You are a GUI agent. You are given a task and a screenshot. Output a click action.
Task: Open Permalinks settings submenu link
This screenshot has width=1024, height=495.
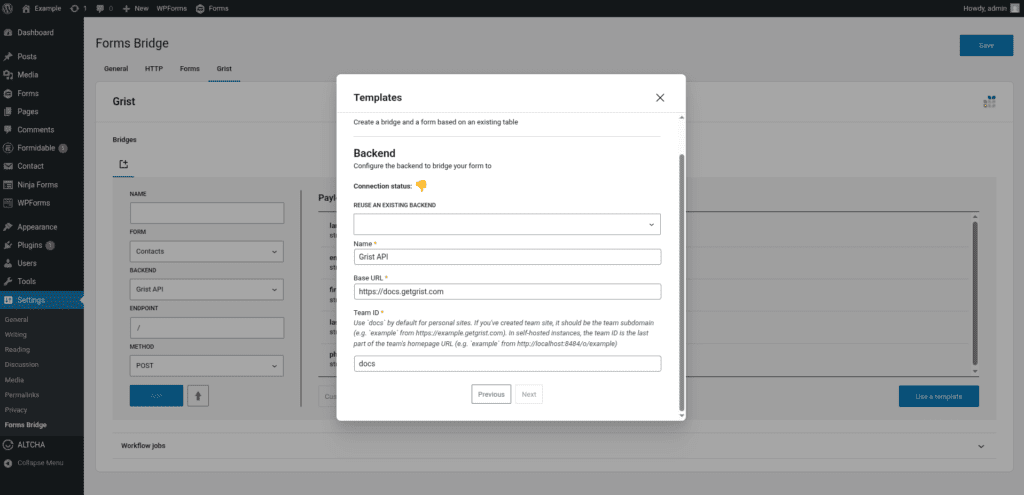tap(21, 395)
